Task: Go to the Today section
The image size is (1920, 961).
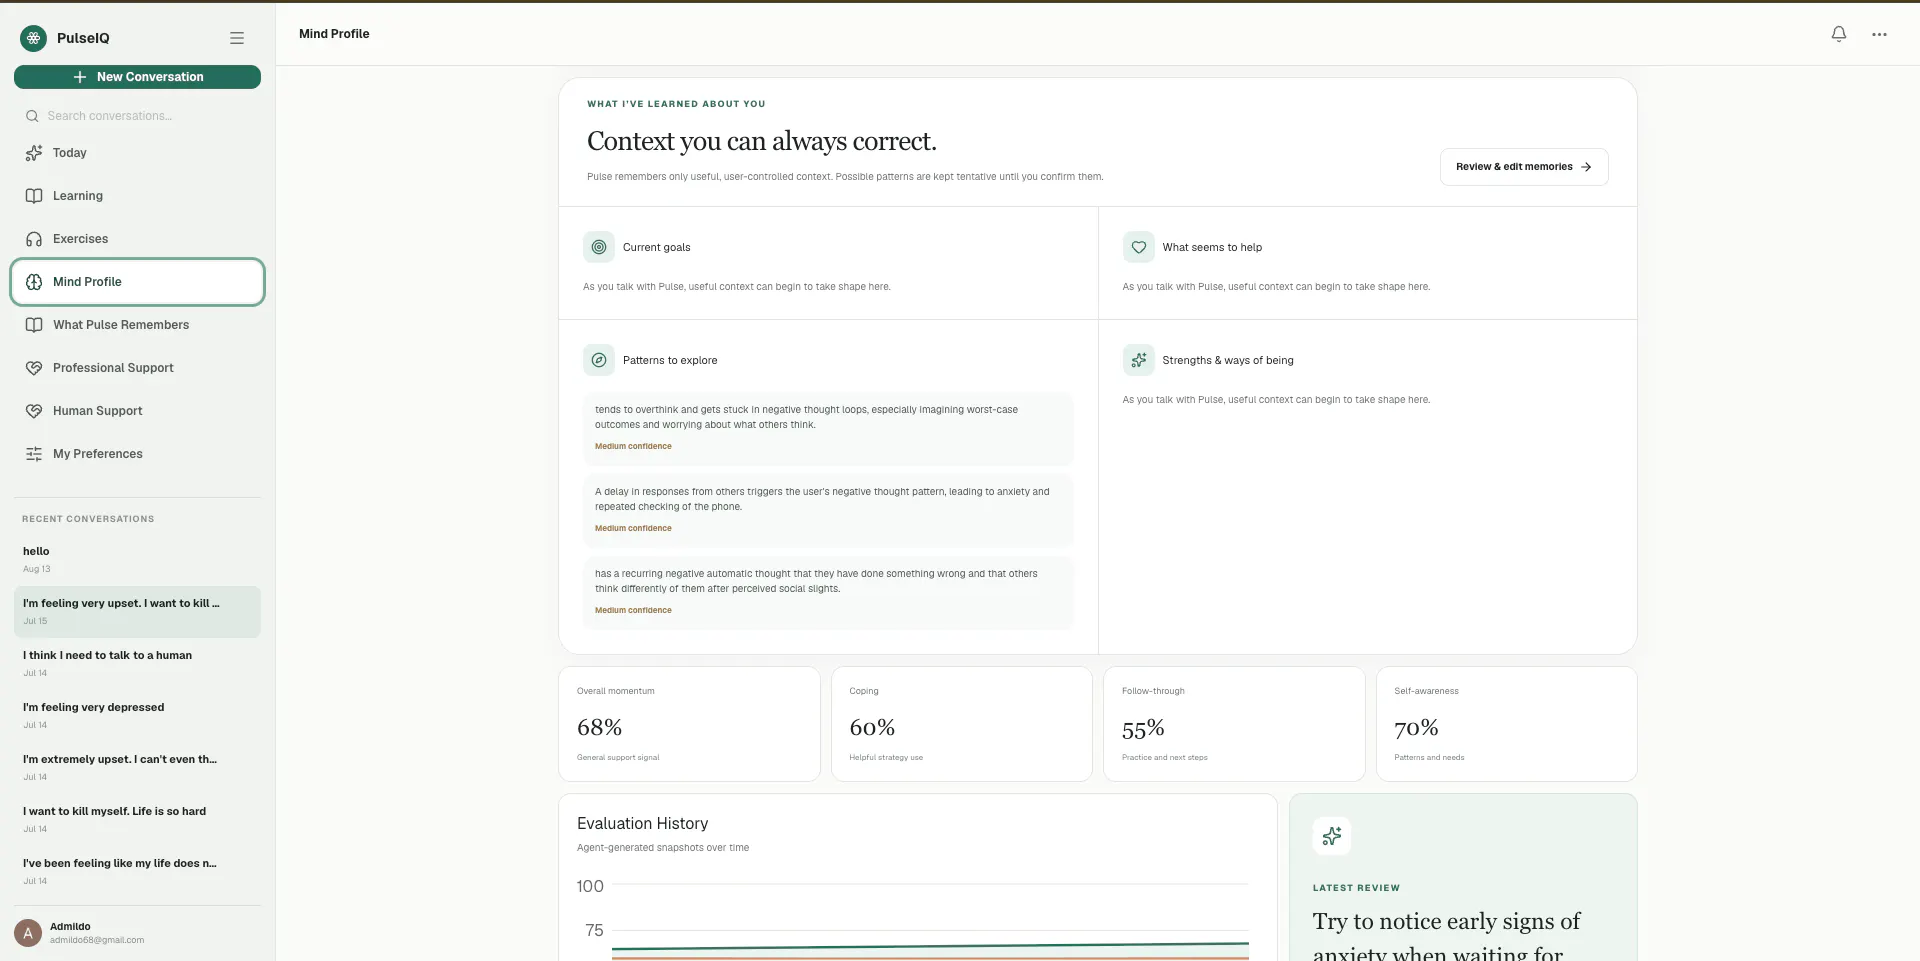Action: [137, 153]
